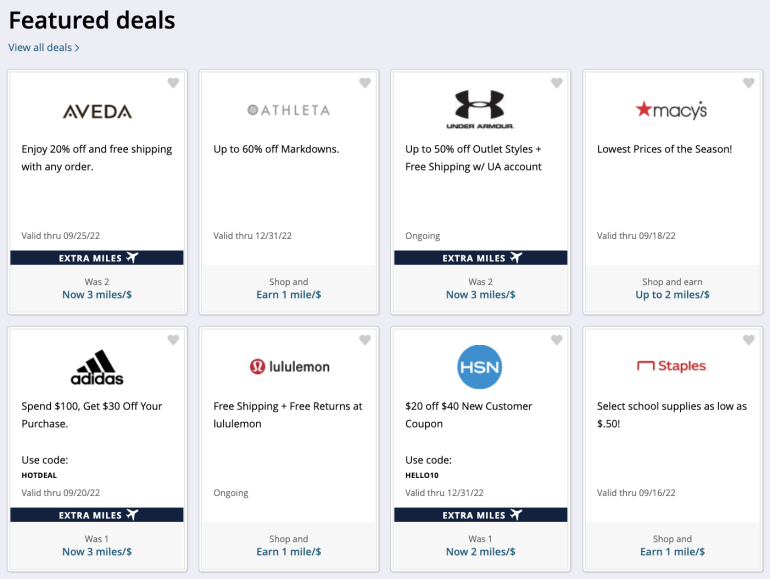770x579 pixels.
Task: Favorite the Staples deal heart
Action: (x=748, y=340)
